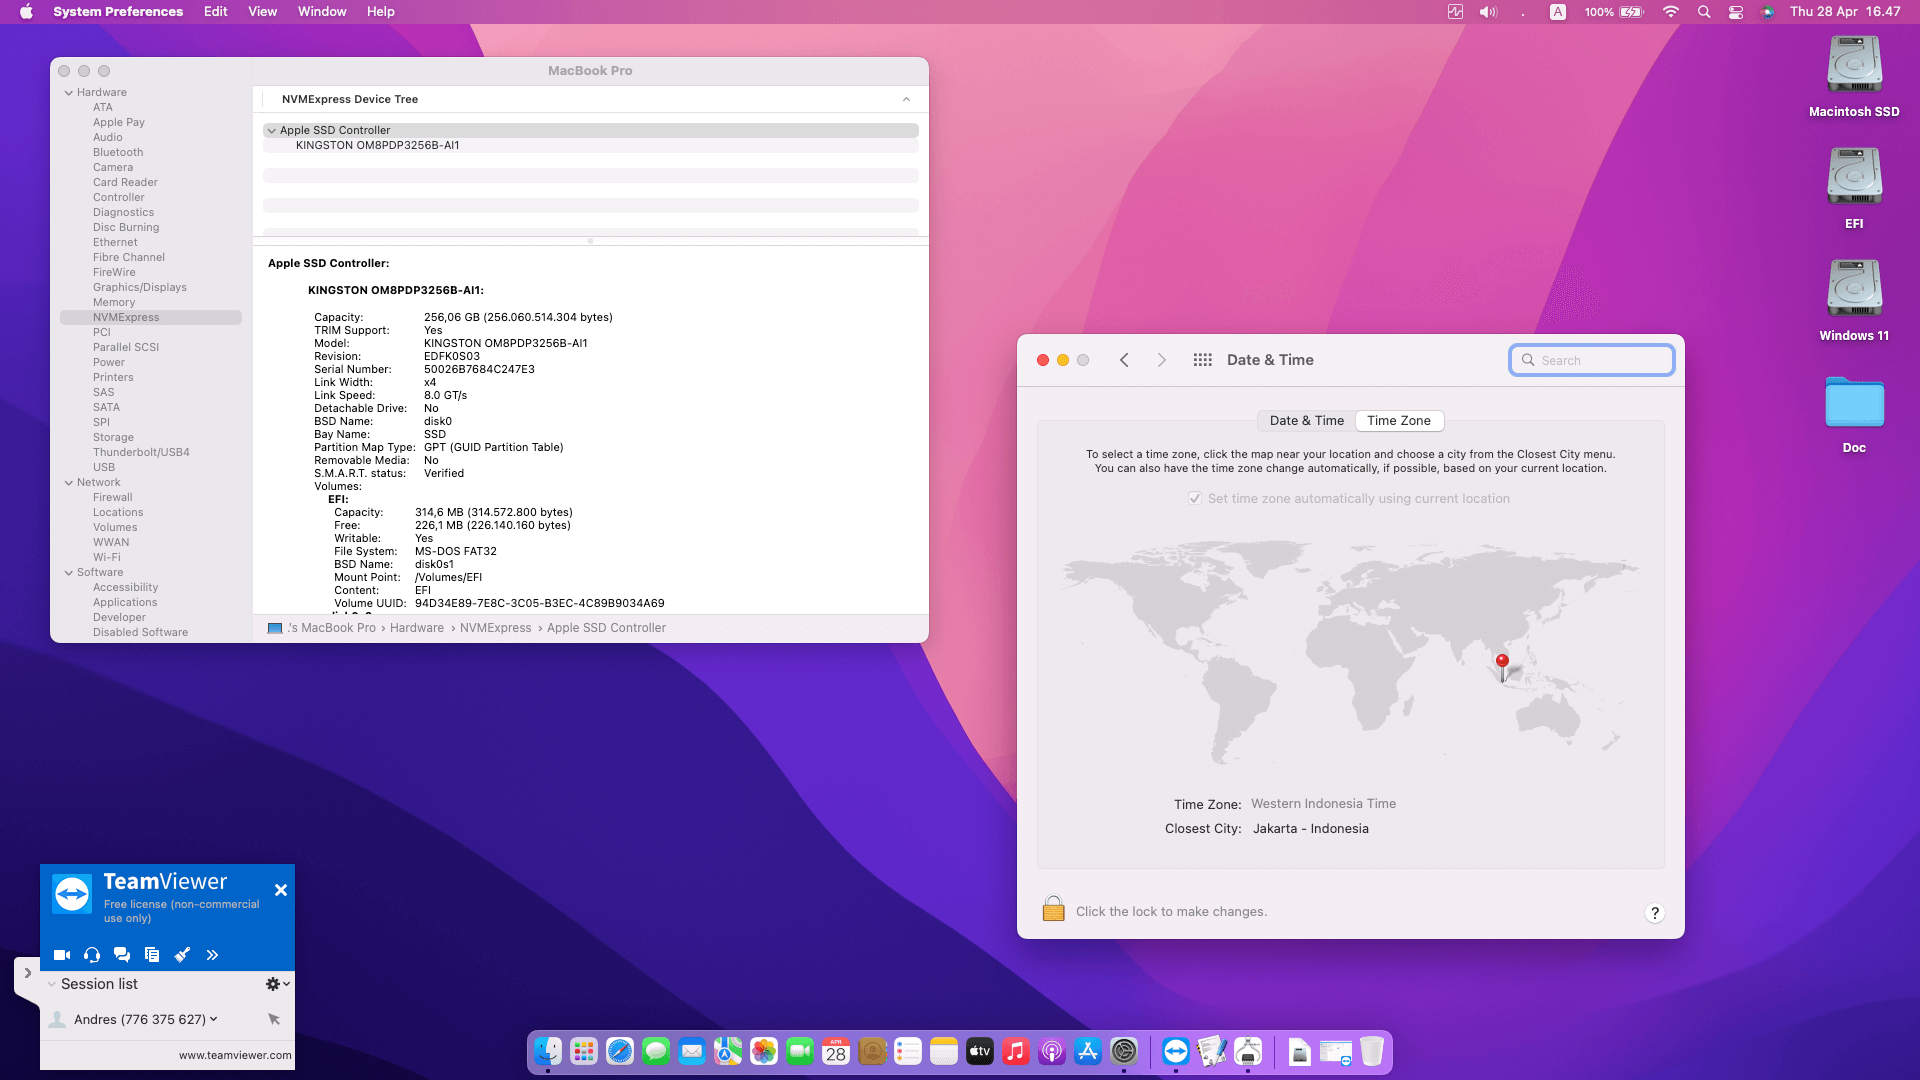Go forward in System Preferences
This screenshot has width=1920, height=1080.
click(1161, 360)
